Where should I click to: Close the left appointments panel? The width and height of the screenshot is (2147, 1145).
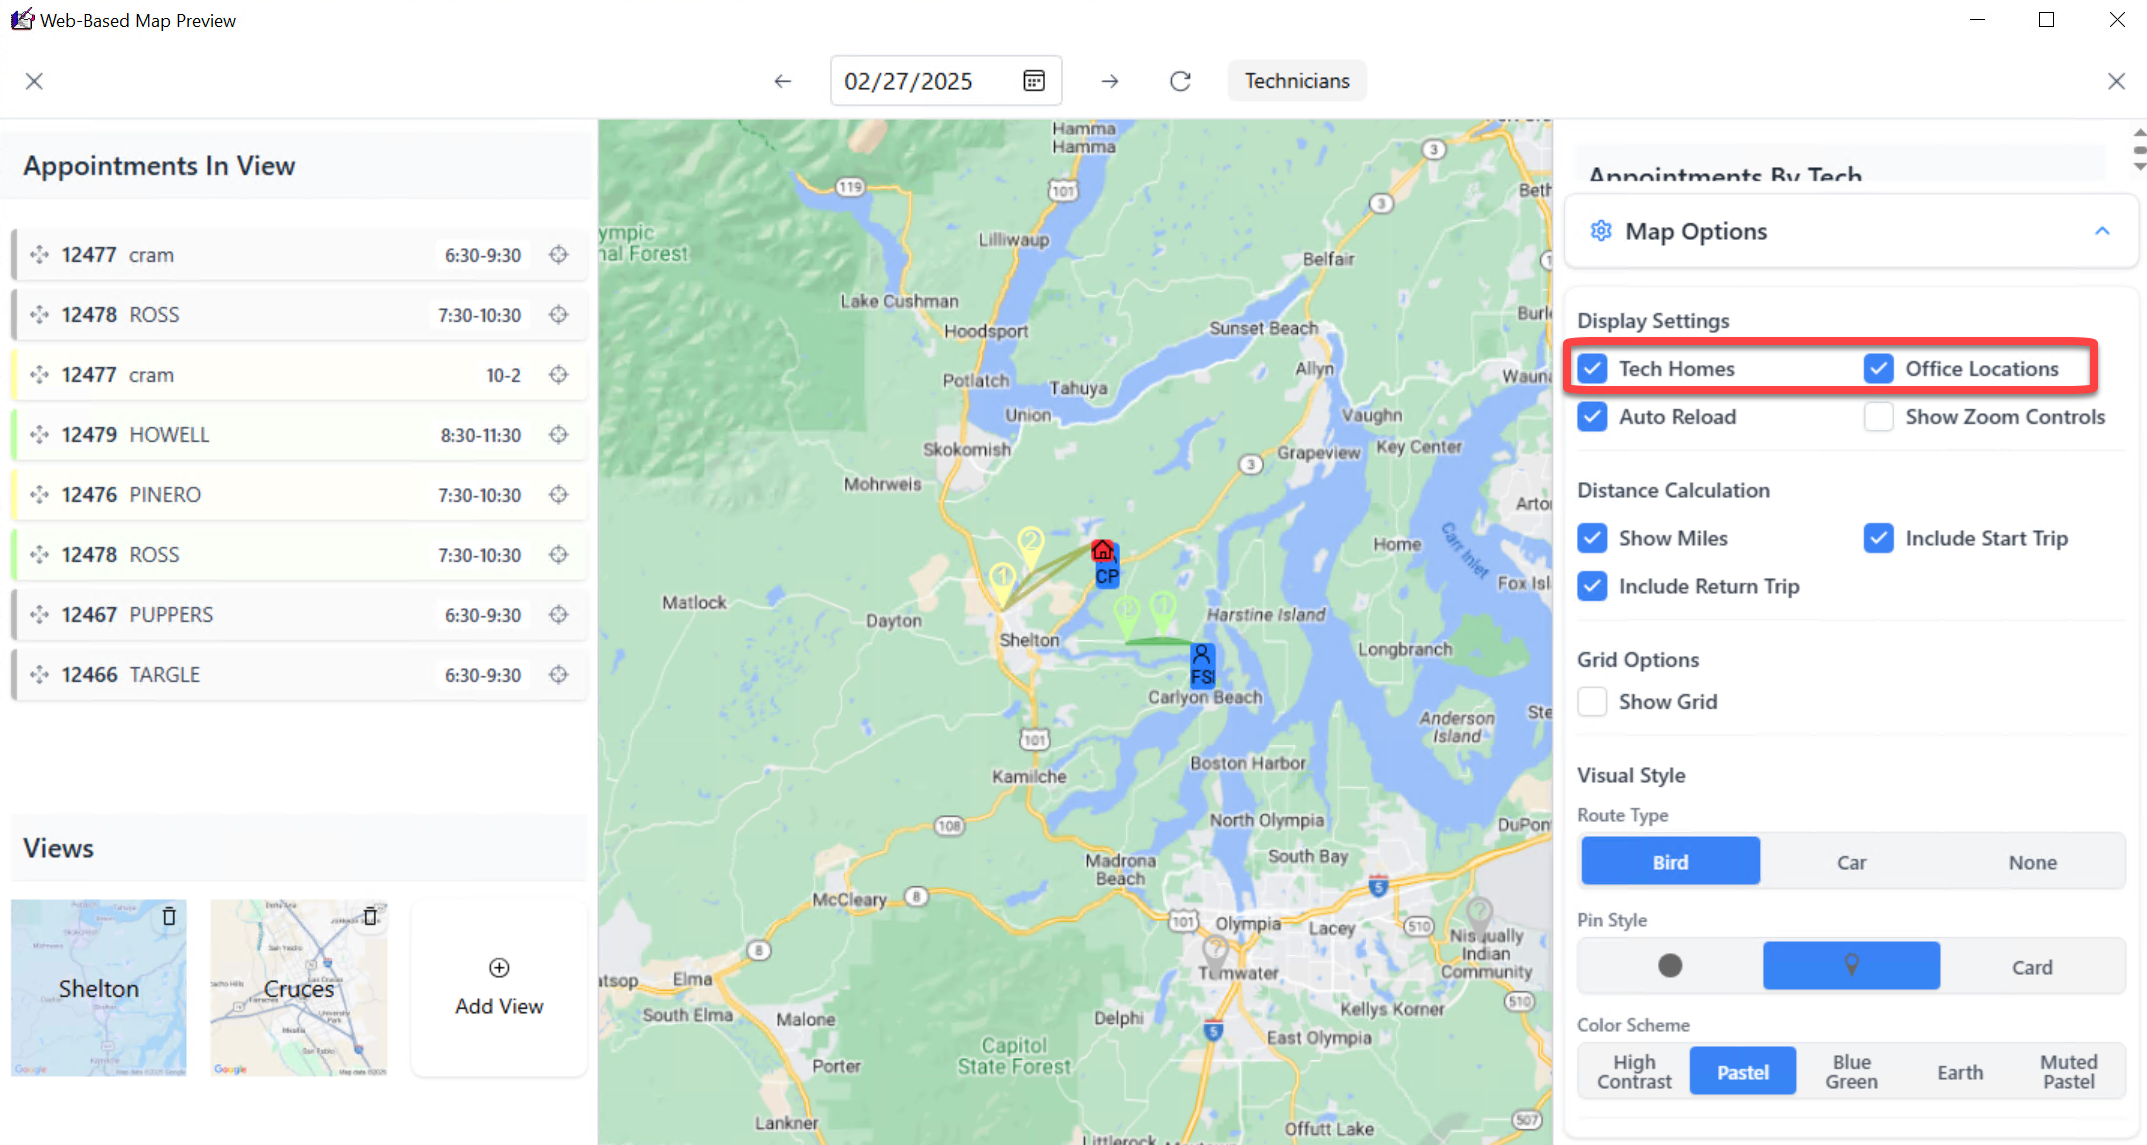[34, 81]
